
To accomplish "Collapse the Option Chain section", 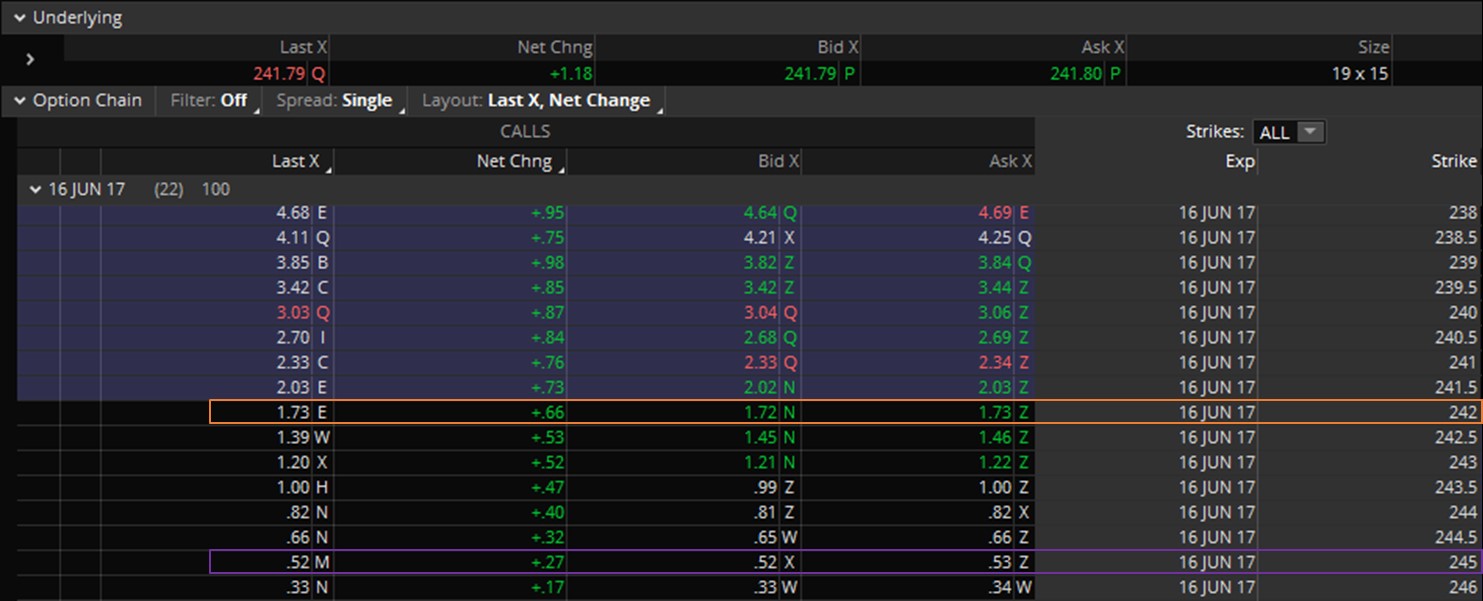I will click(x=19, y=101).
